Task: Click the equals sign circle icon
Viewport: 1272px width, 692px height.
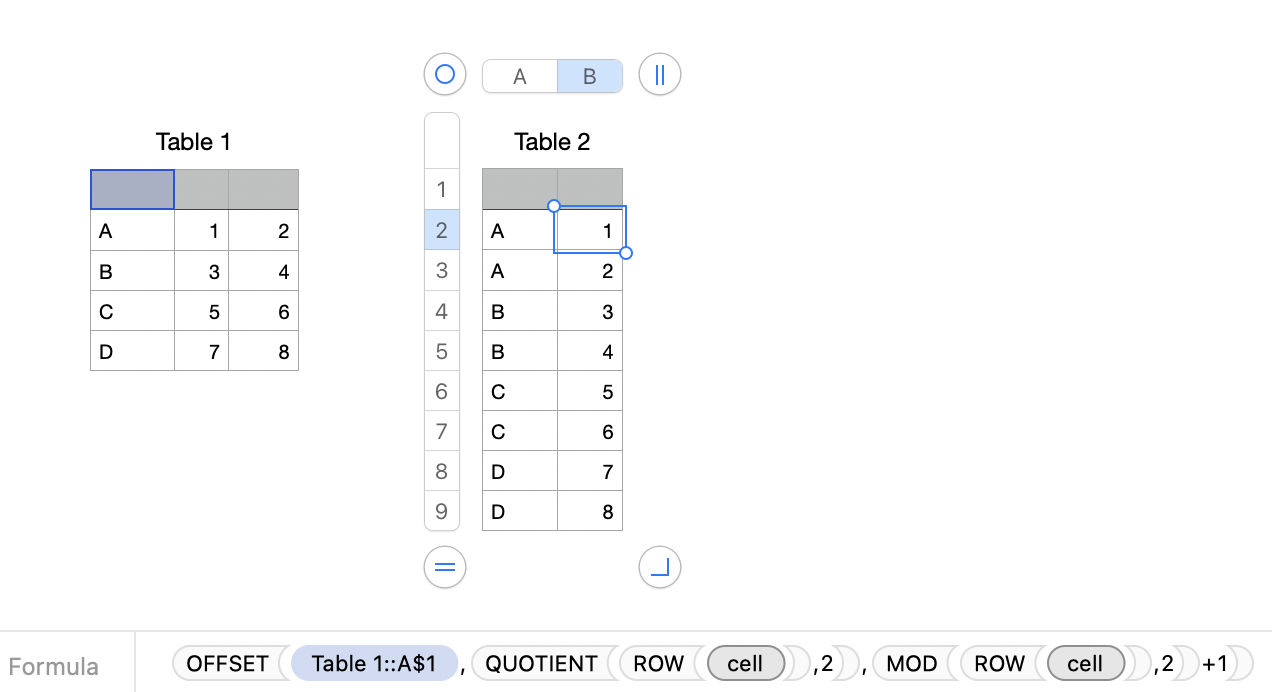Action: click(x=444, y=567)
